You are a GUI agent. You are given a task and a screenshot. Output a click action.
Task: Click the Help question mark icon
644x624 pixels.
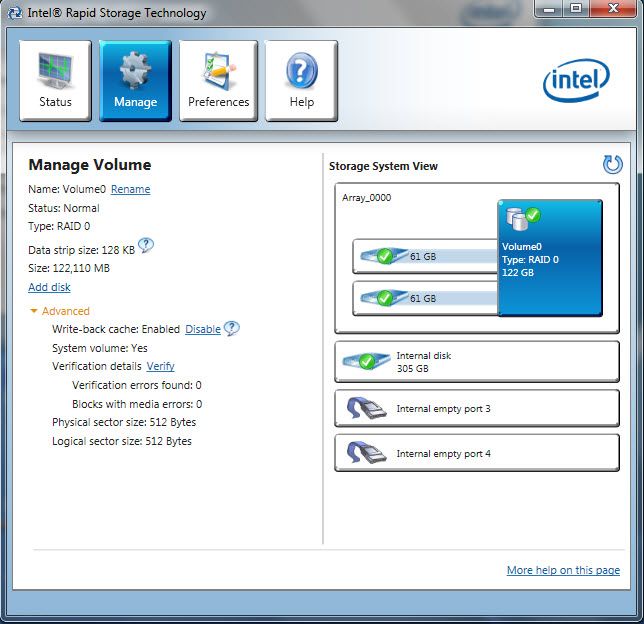(301, 71)
